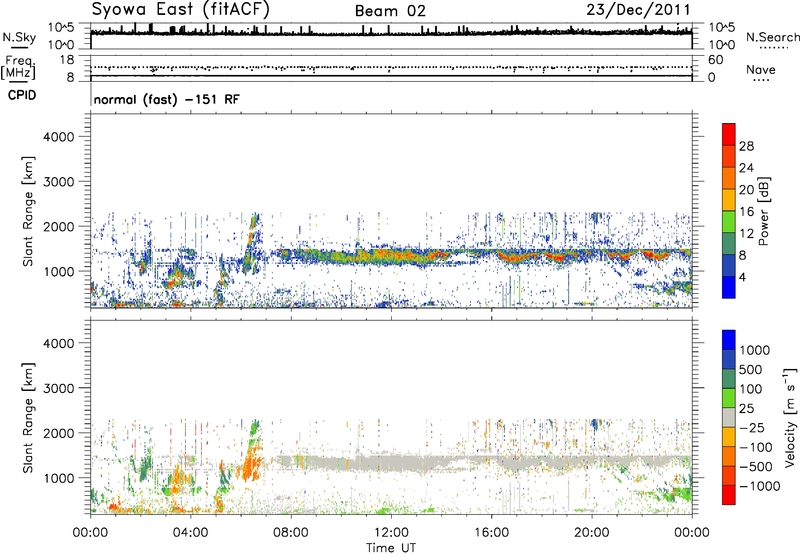Click the gray segment of Velocity color bar
Screen dimensions: 800x554
click(729, 417)
